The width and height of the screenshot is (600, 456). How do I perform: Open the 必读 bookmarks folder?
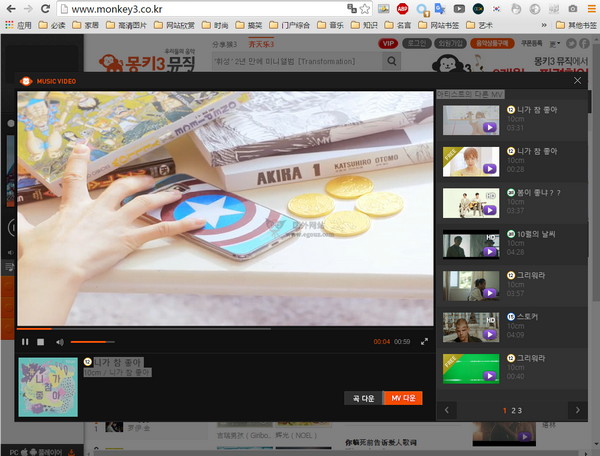(52, 25)
